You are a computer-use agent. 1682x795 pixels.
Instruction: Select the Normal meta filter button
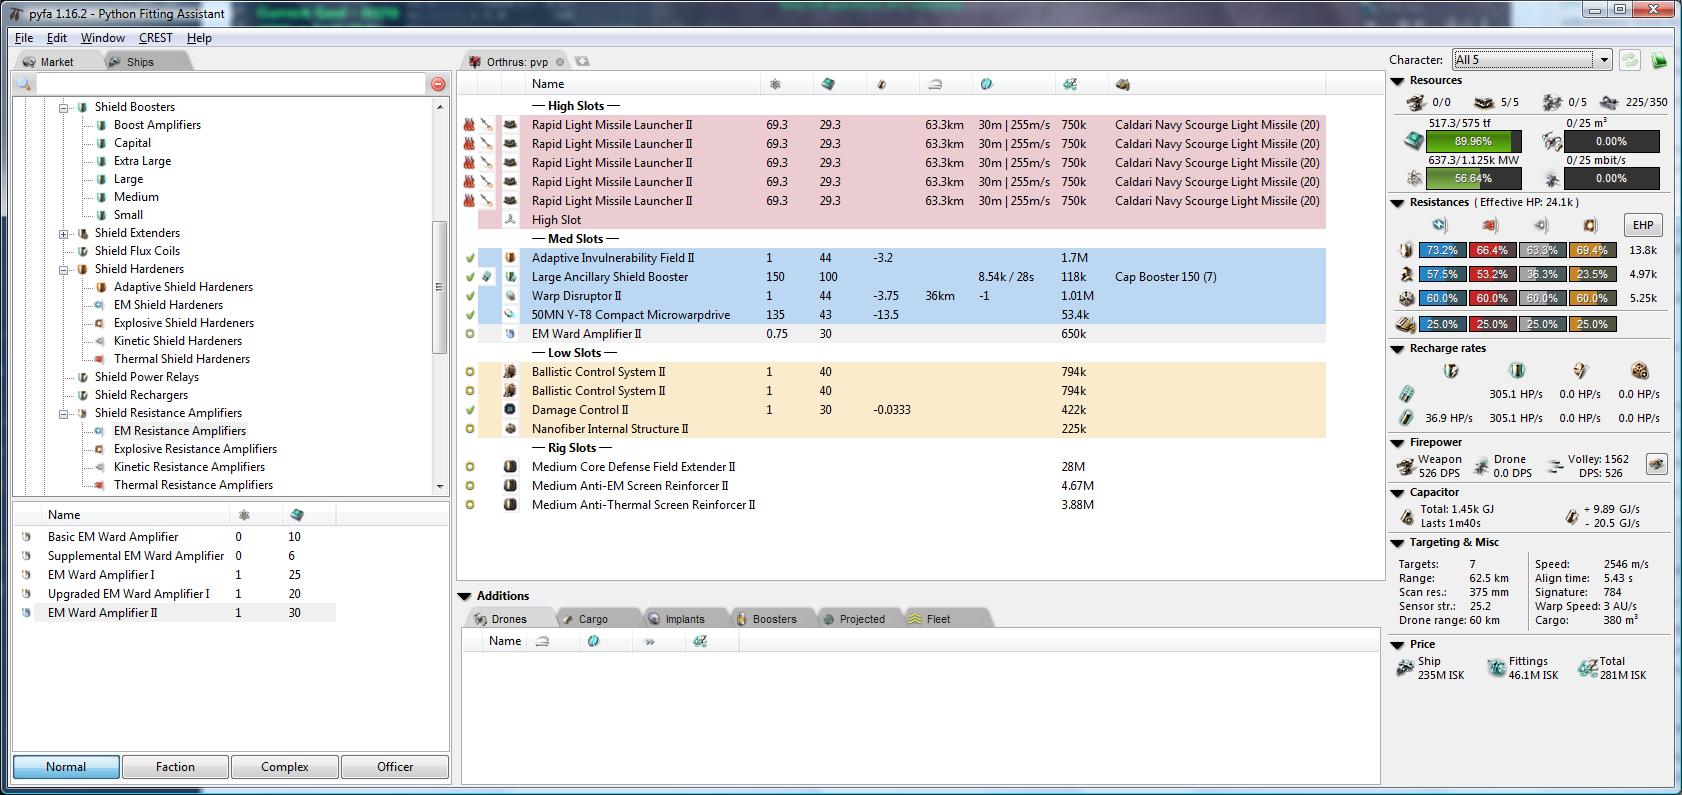(x=66, y=767)
